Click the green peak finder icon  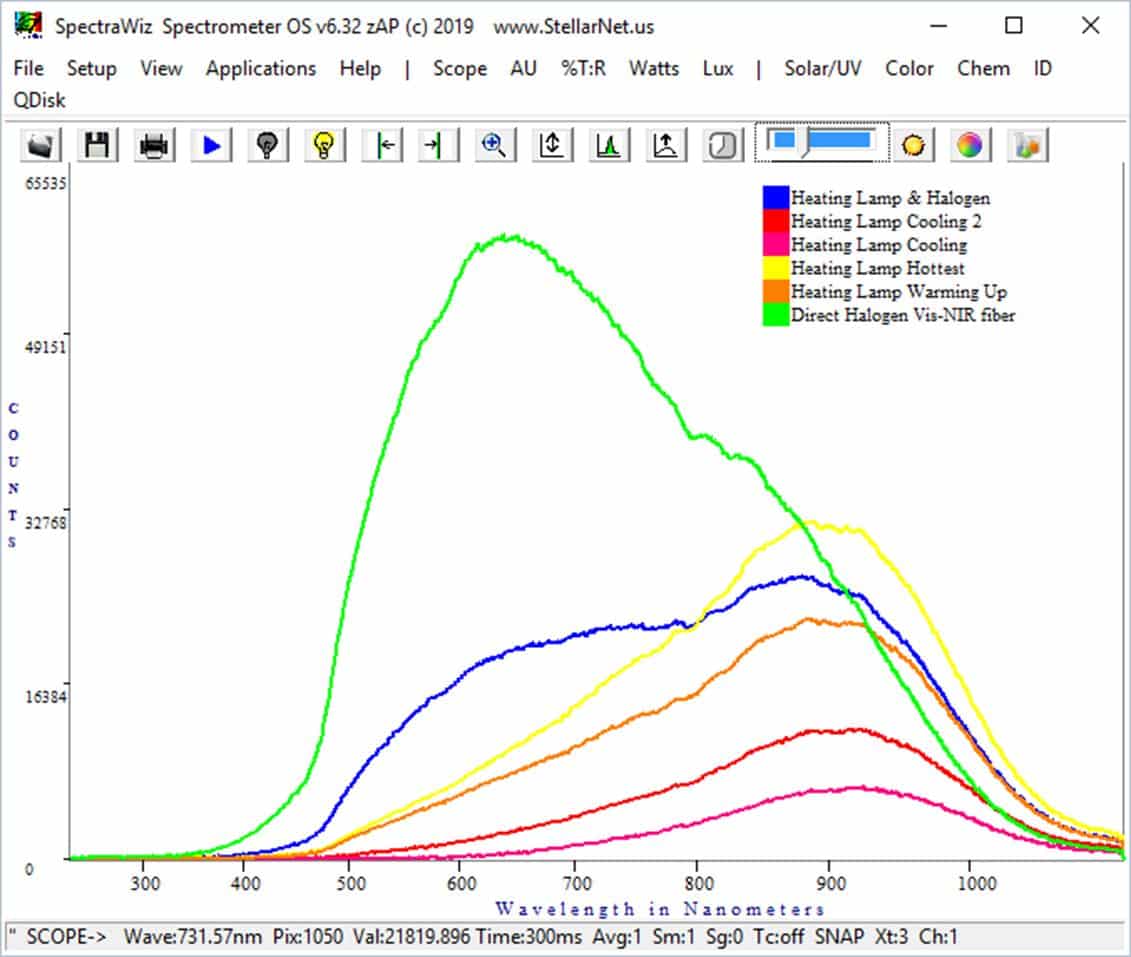pyautogui.click(x=609, y=145)
